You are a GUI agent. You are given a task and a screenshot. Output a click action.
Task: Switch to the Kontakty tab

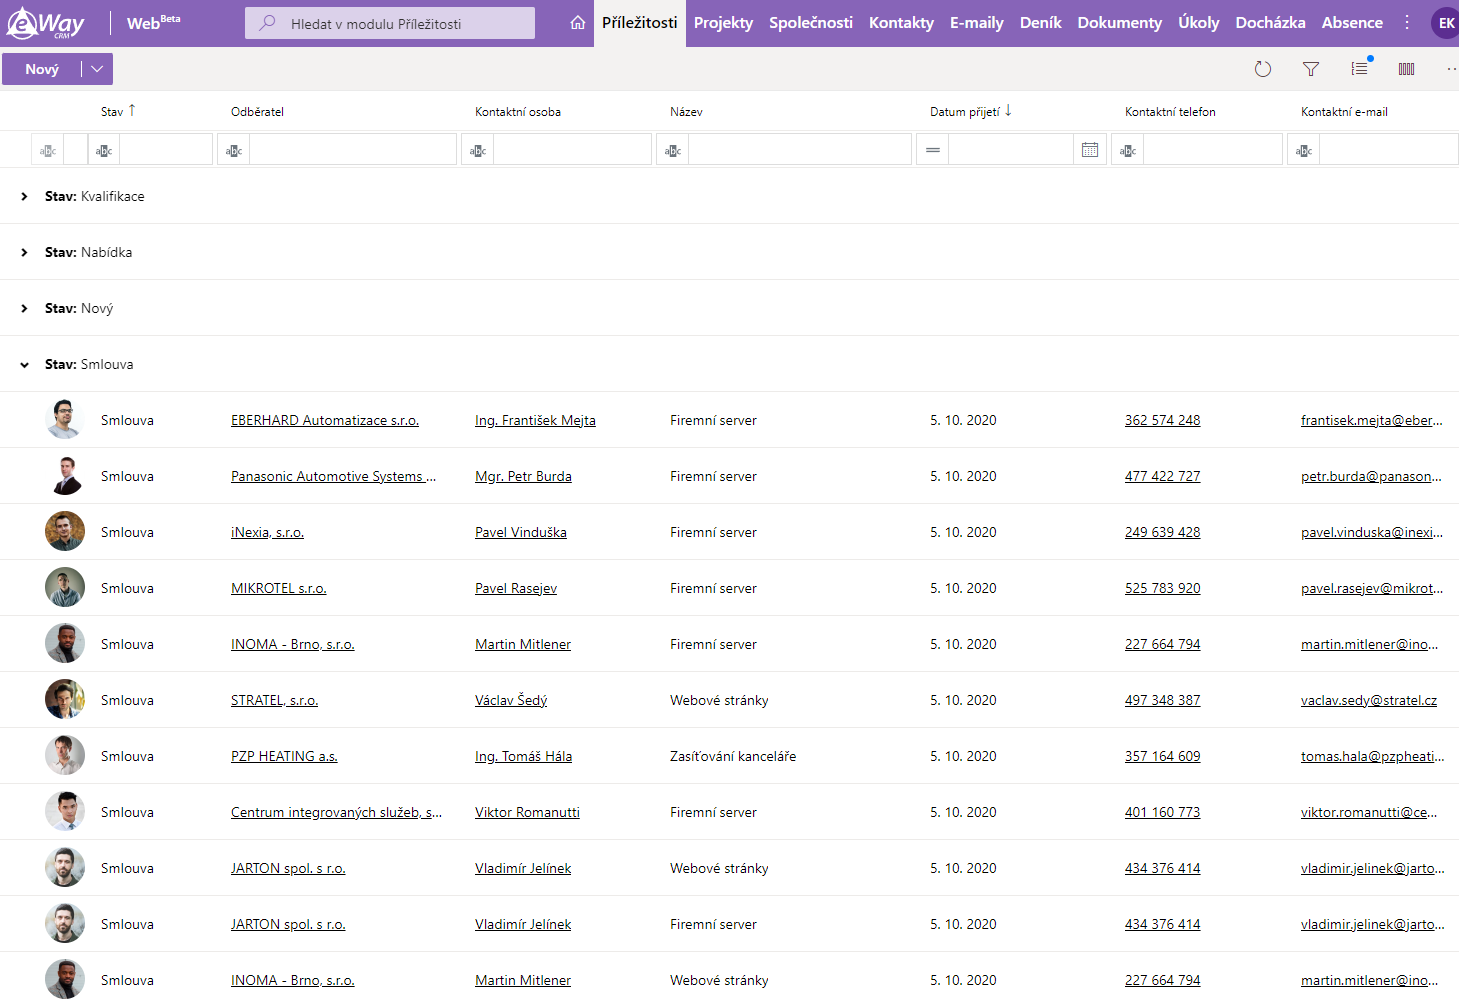point(901,23)
